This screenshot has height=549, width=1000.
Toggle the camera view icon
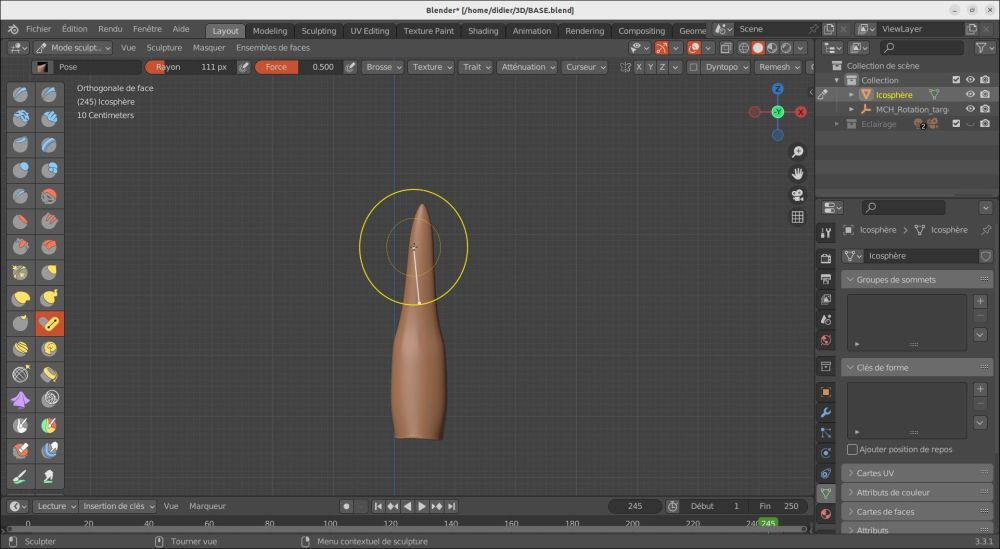pyautogui.click(x=797, y=195)
